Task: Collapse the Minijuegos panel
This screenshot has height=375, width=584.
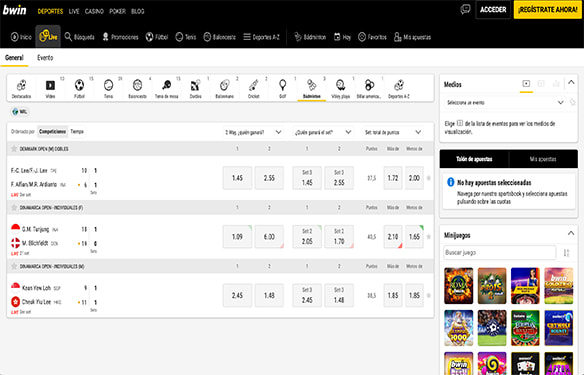Action: 571,233
